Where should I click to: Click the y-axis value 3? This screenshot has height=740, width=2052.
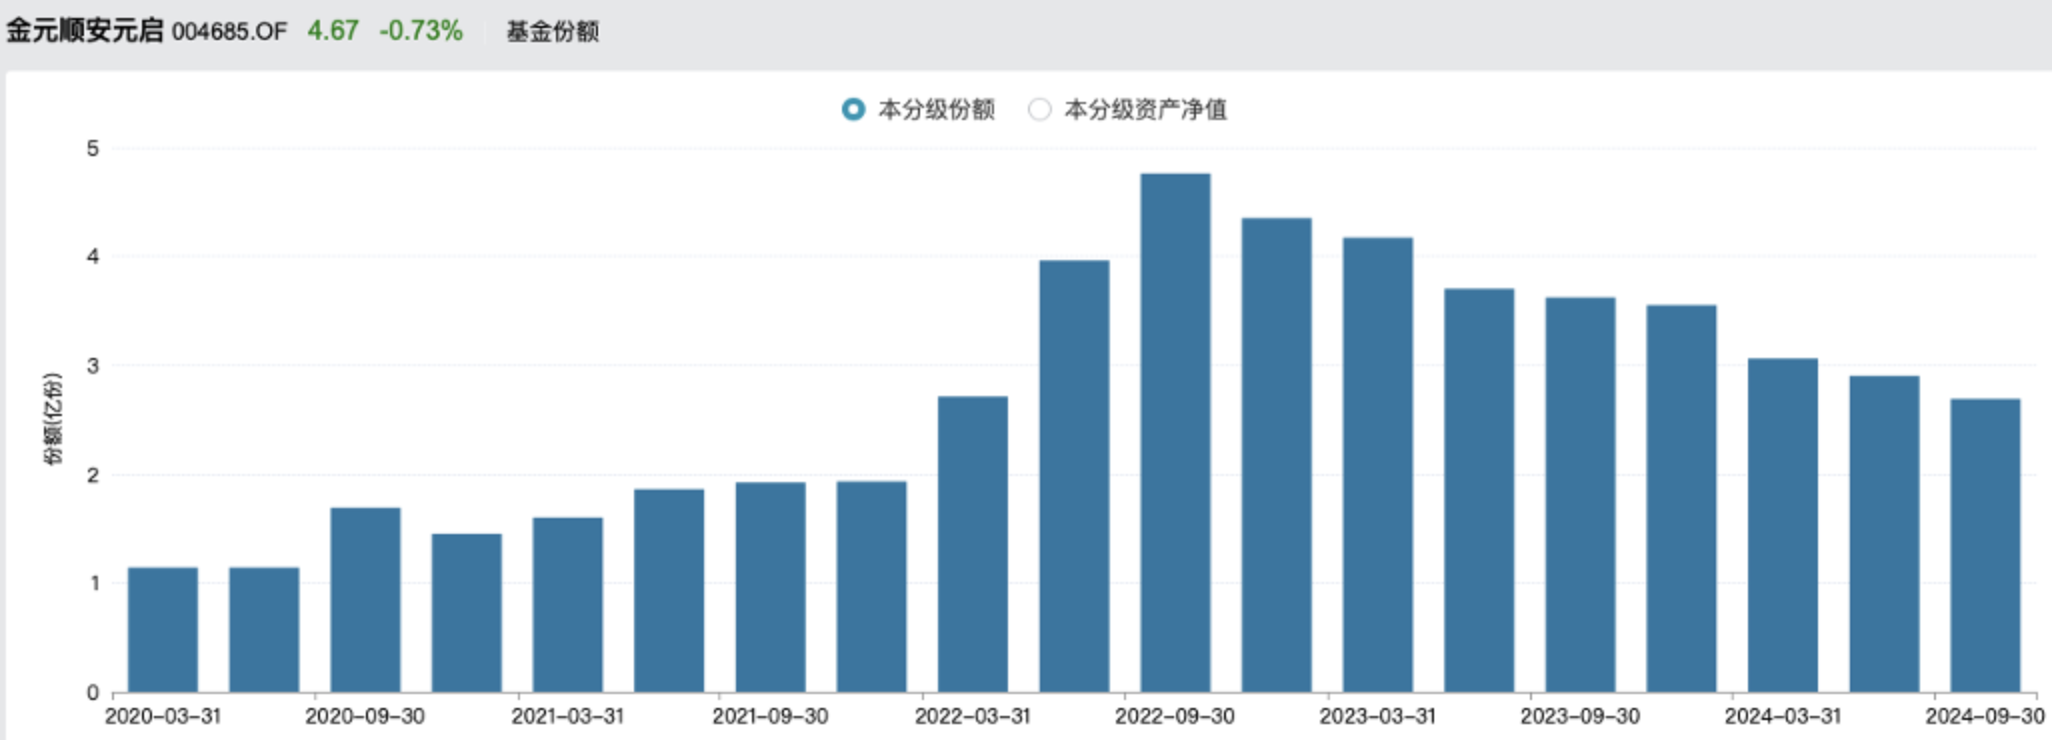tap(93, 366)
